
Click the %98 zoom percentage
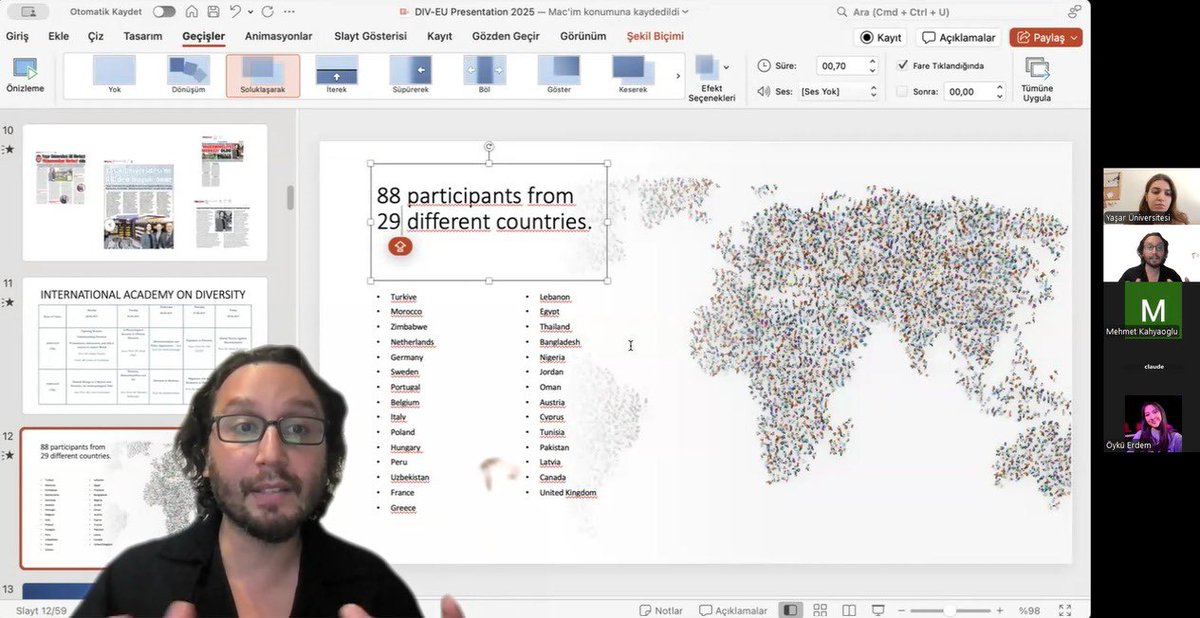point(1030,610)
